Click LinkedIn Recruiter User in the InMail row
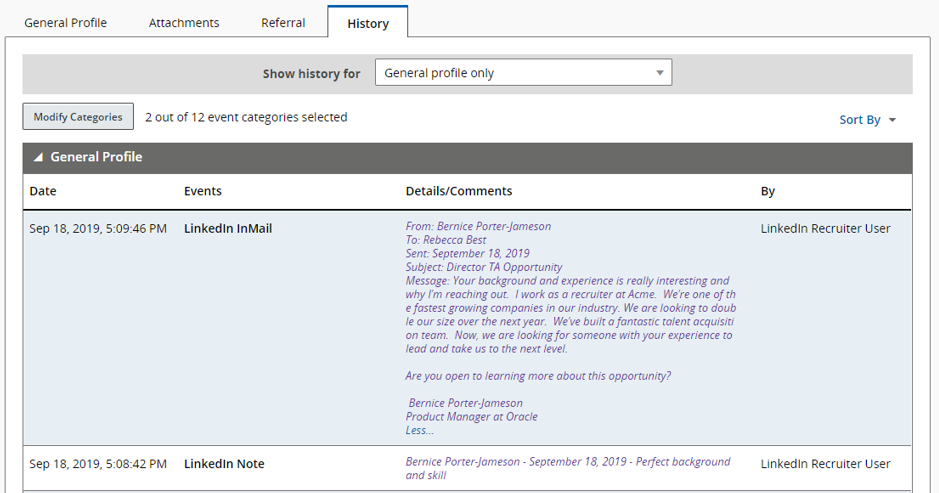 coord(825,228)
